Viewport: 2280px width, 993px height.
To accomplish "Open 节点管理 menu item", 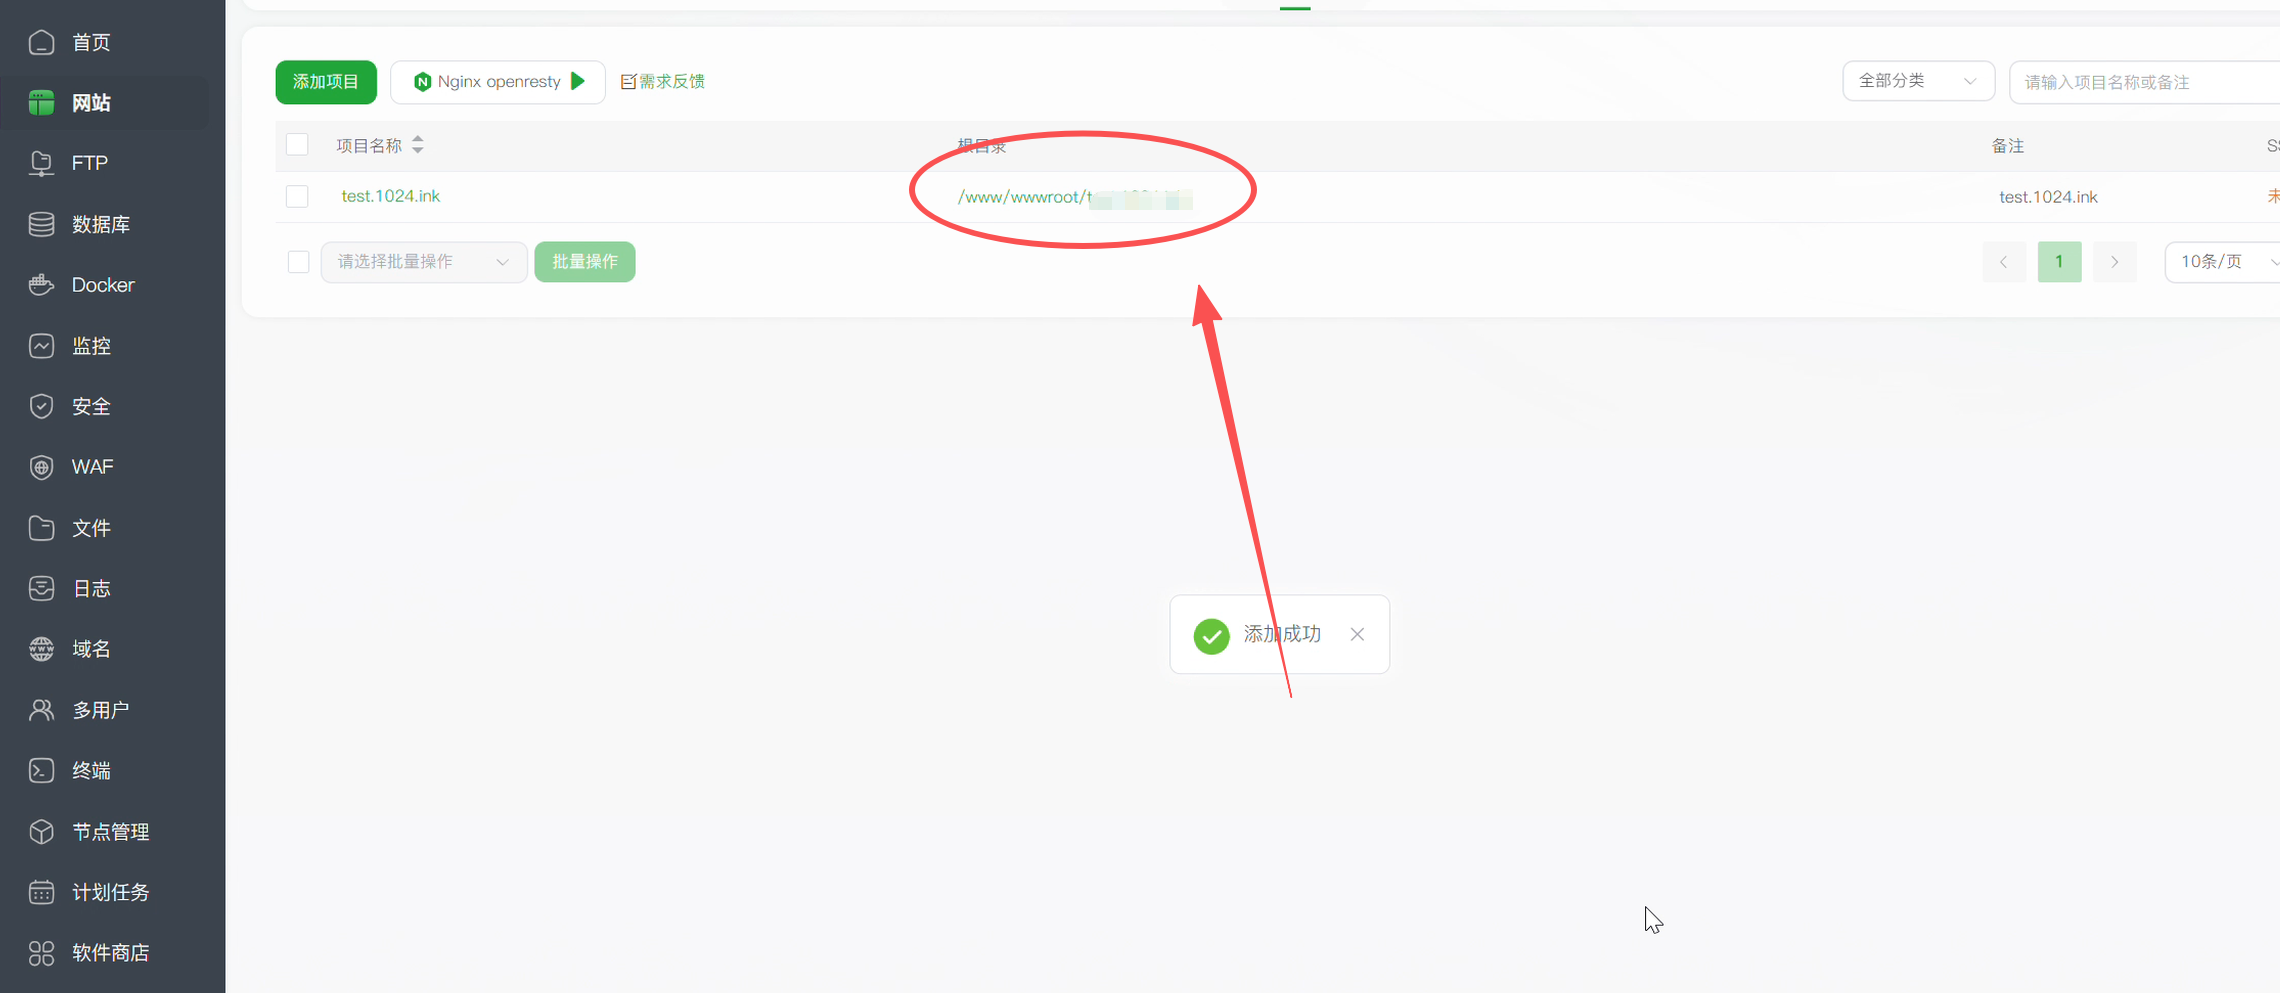I will 112,831.
